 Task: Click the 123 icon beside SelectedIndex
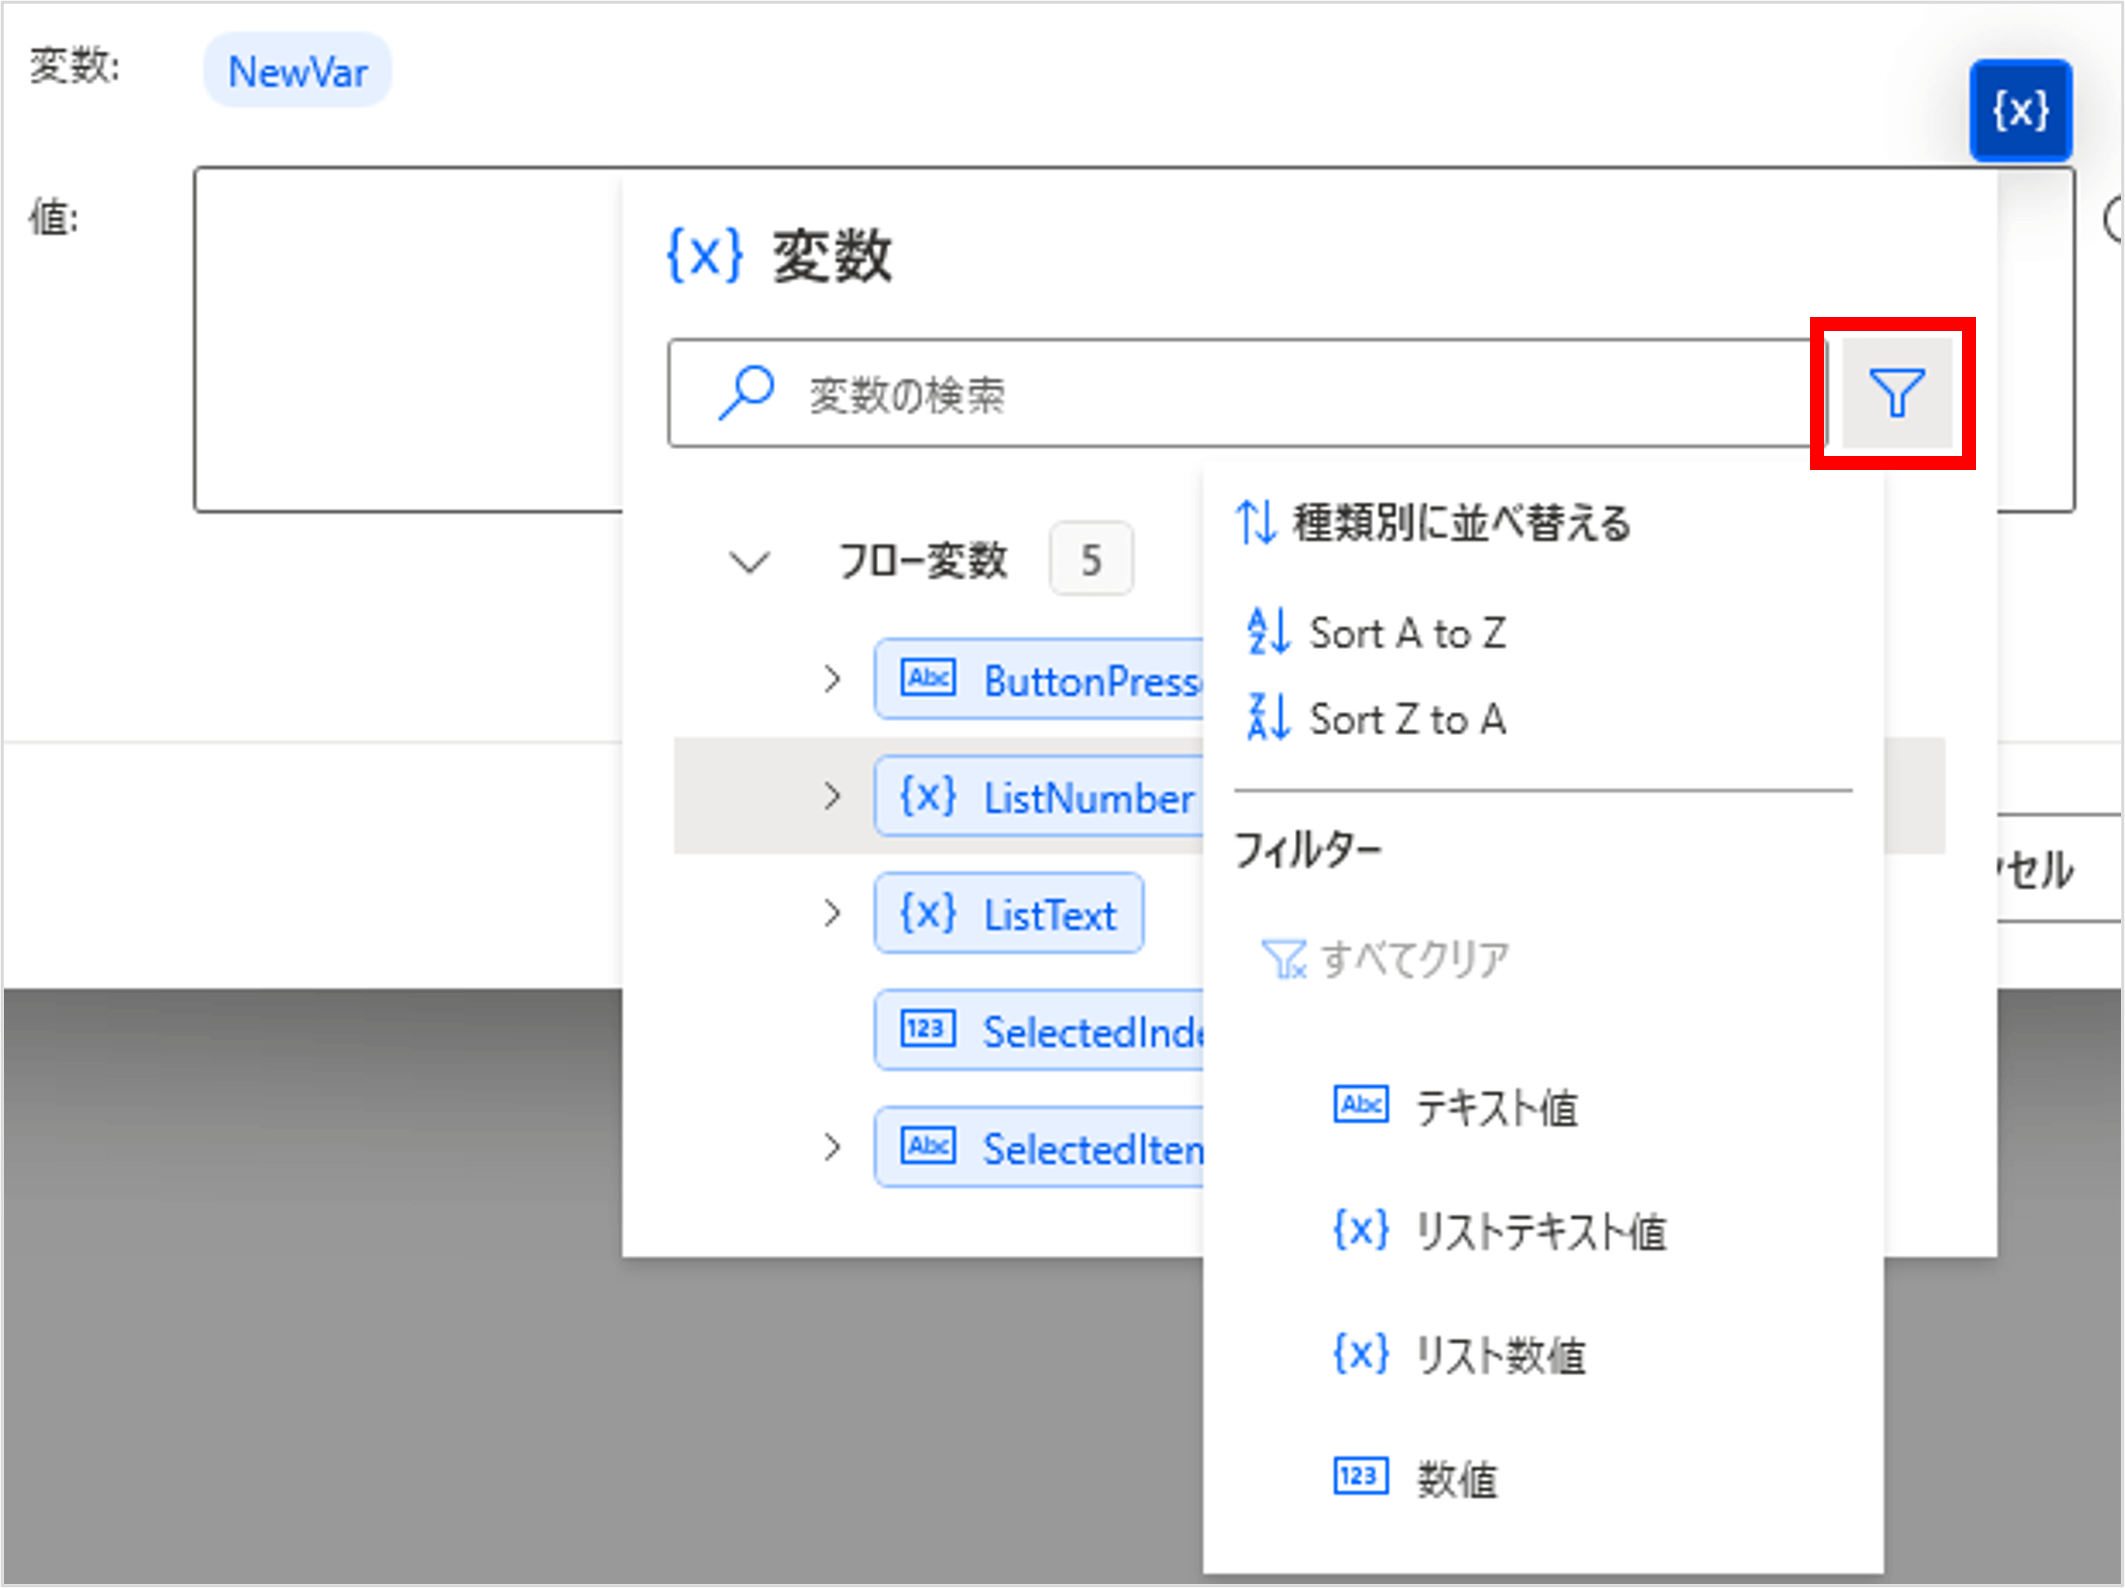[x=928, y=1029]
